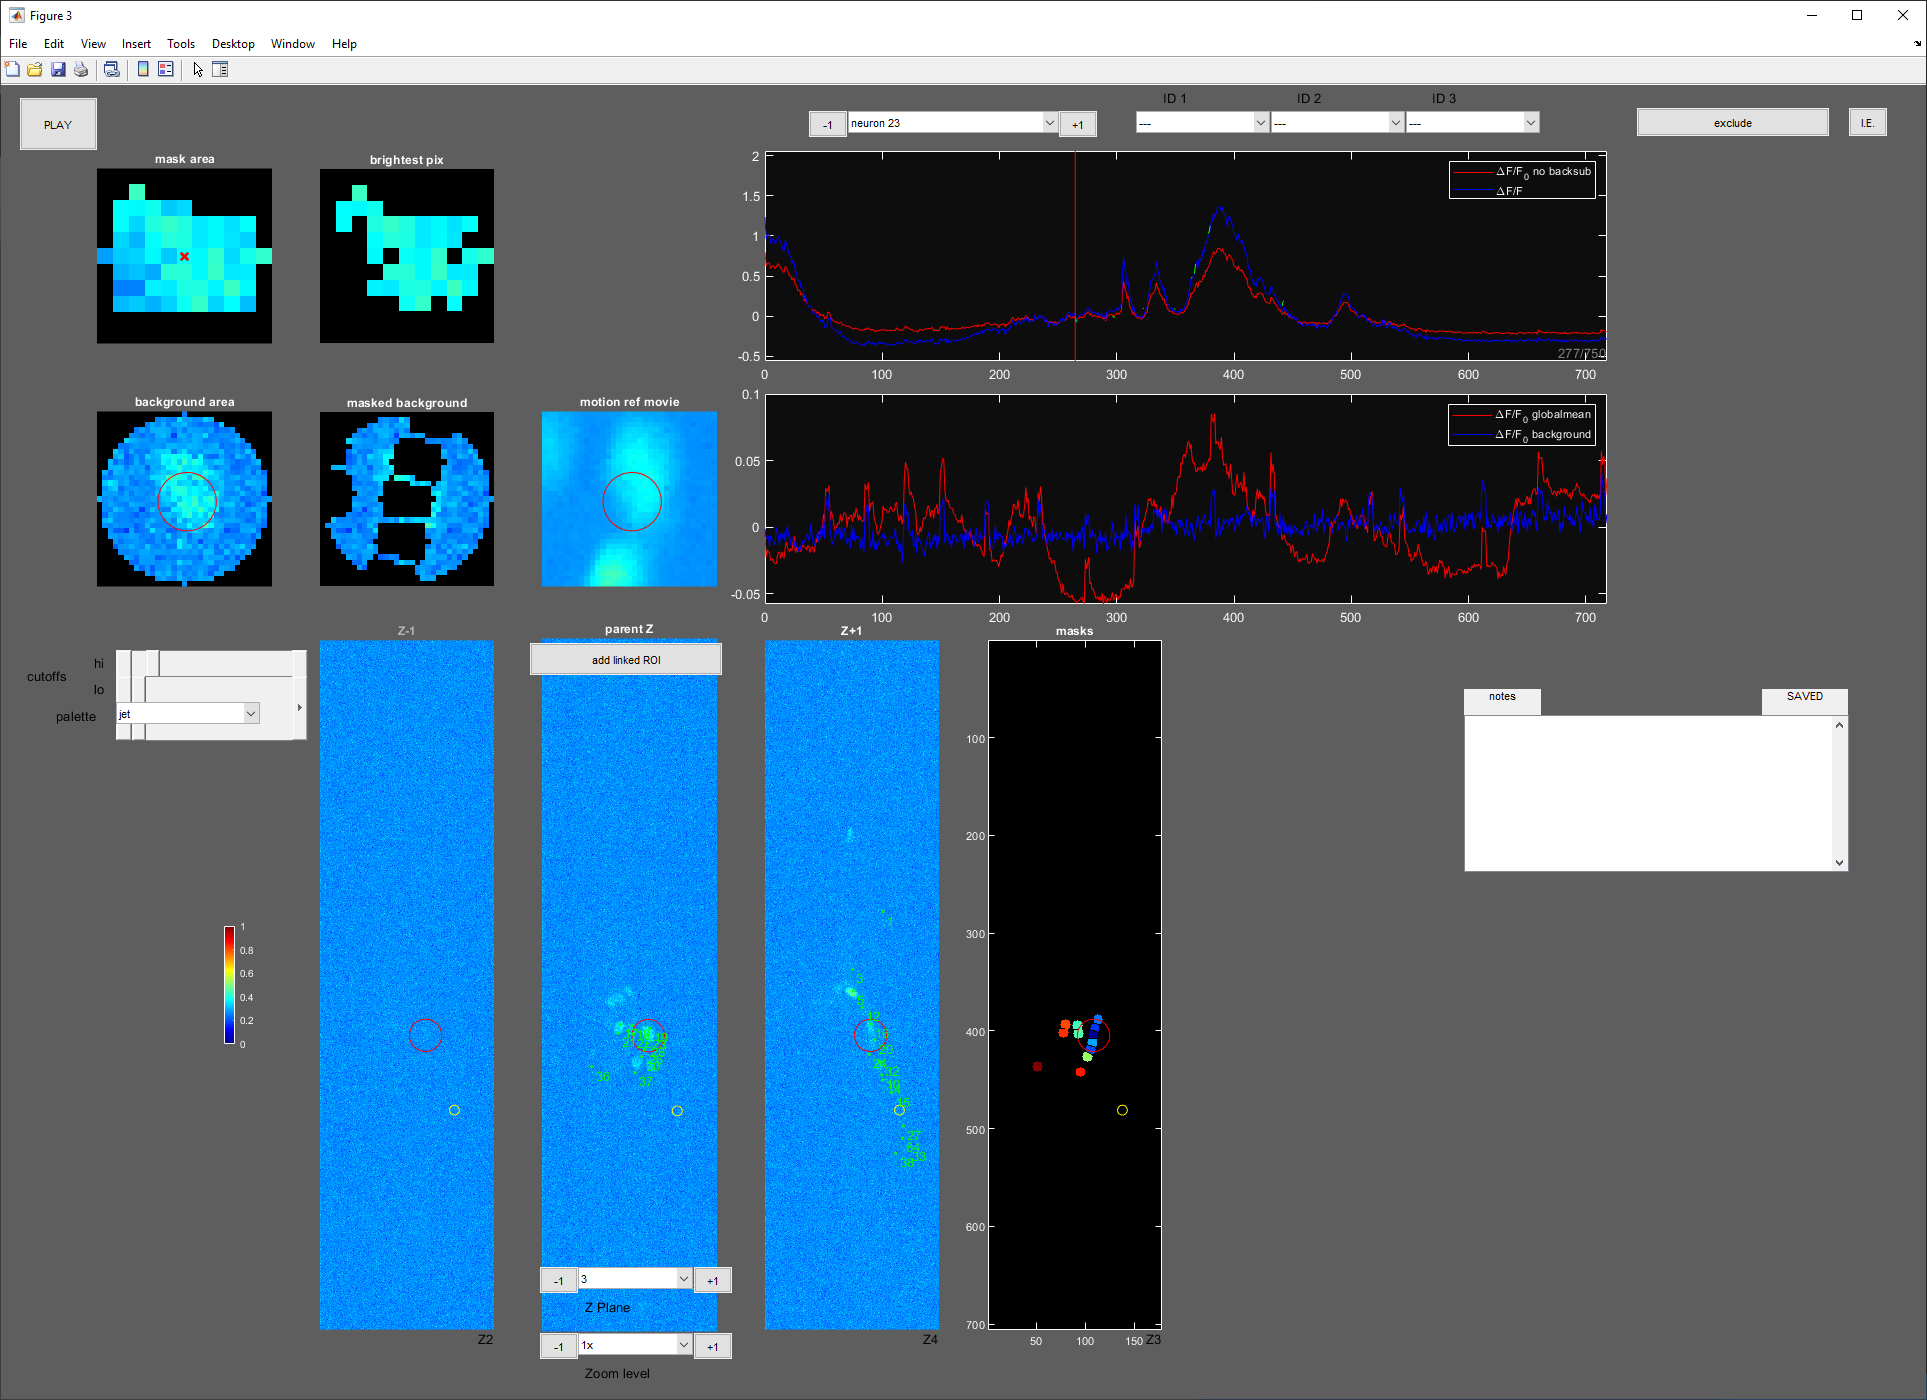The width and height of the screenshot is (1927, 1400).
Task: Click the New Figure toolbar icon
Action: pos(12,70)
